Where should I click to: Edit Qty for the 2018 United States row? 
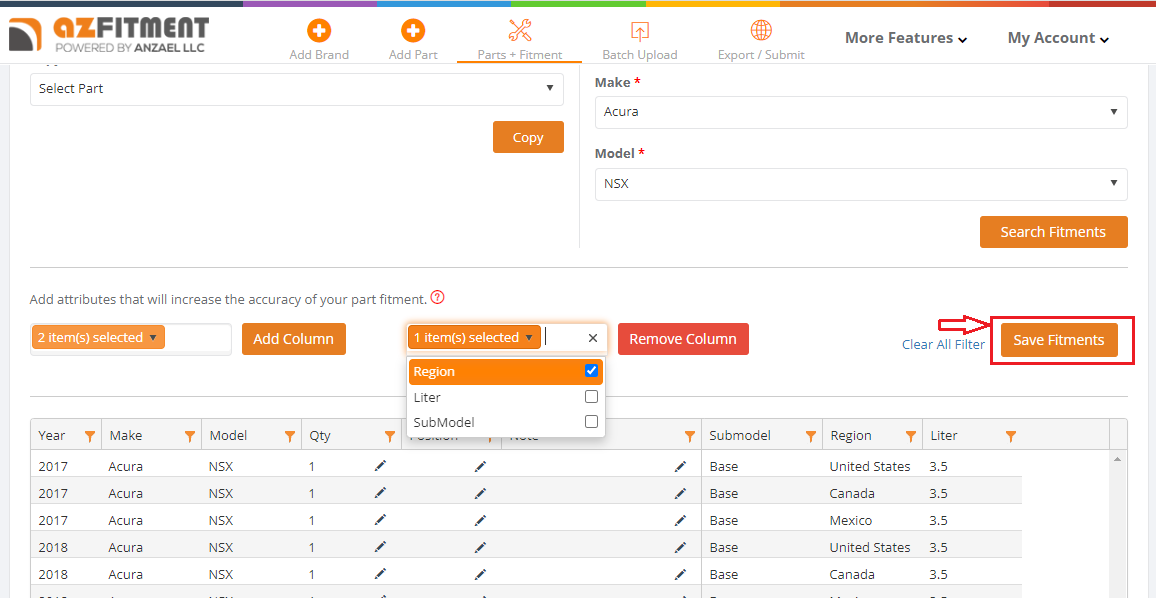pyautogui.click(x=380, y=547)
